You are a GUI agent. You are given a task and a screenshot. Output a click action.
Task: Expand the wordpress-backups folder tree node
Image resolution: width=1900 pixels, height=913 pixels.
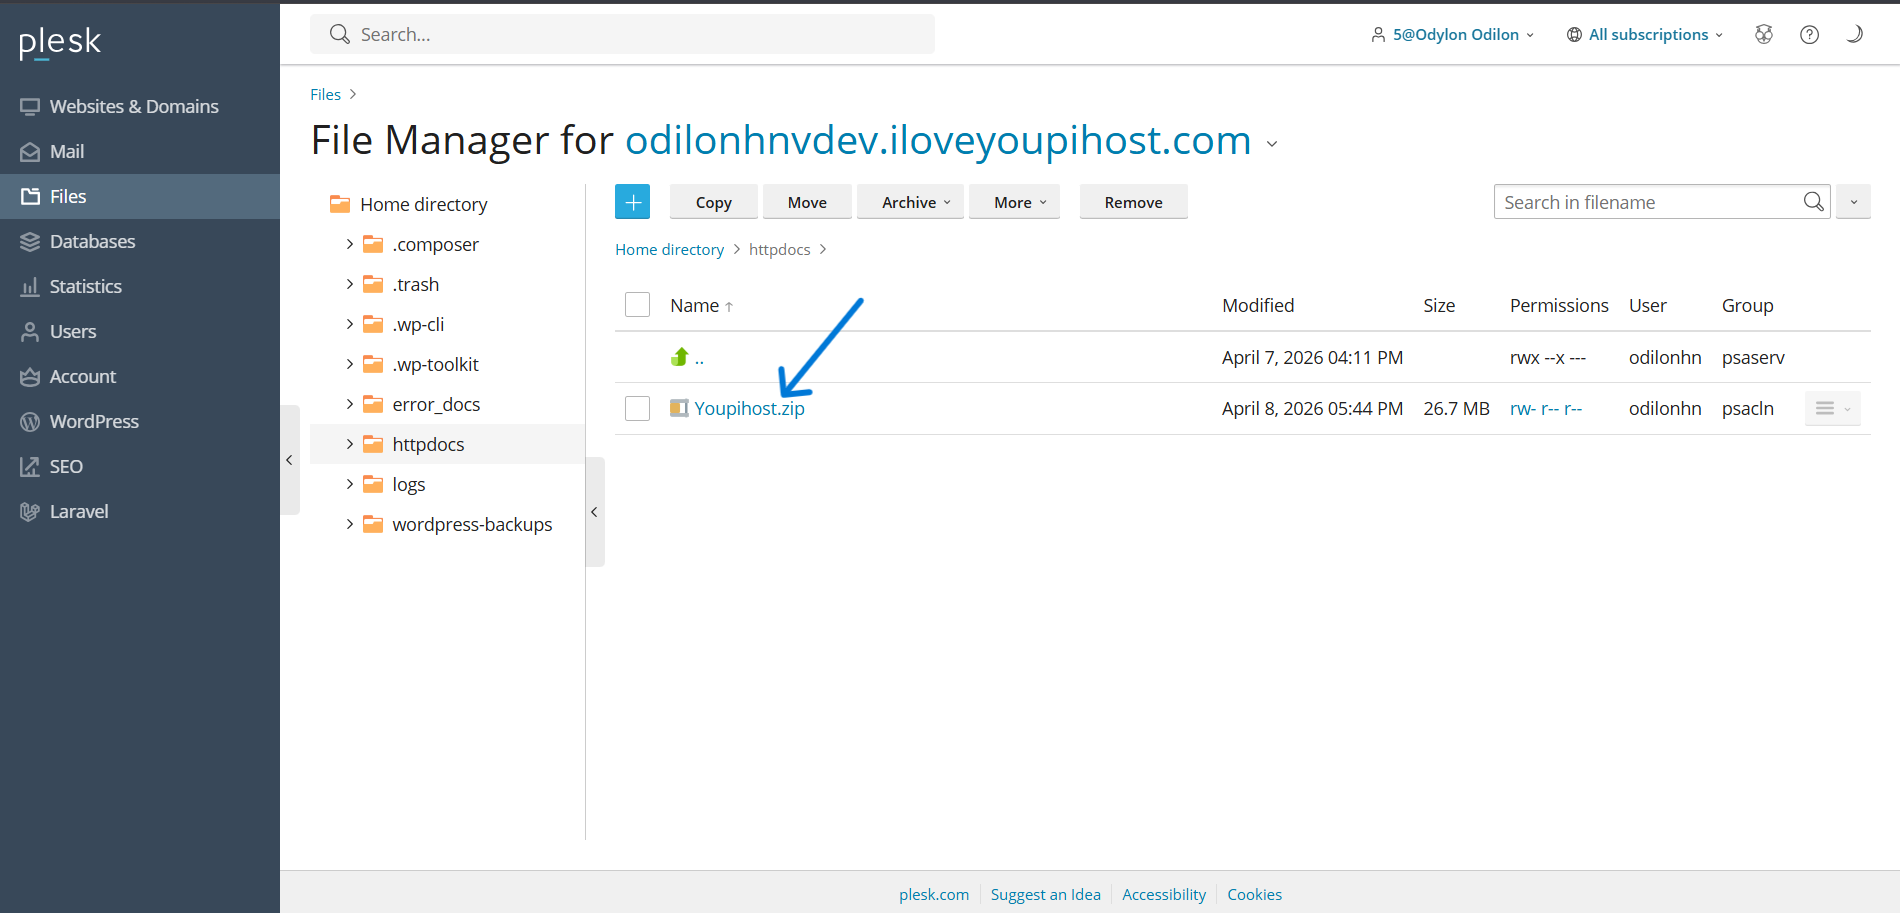click(x=349, y=524)
